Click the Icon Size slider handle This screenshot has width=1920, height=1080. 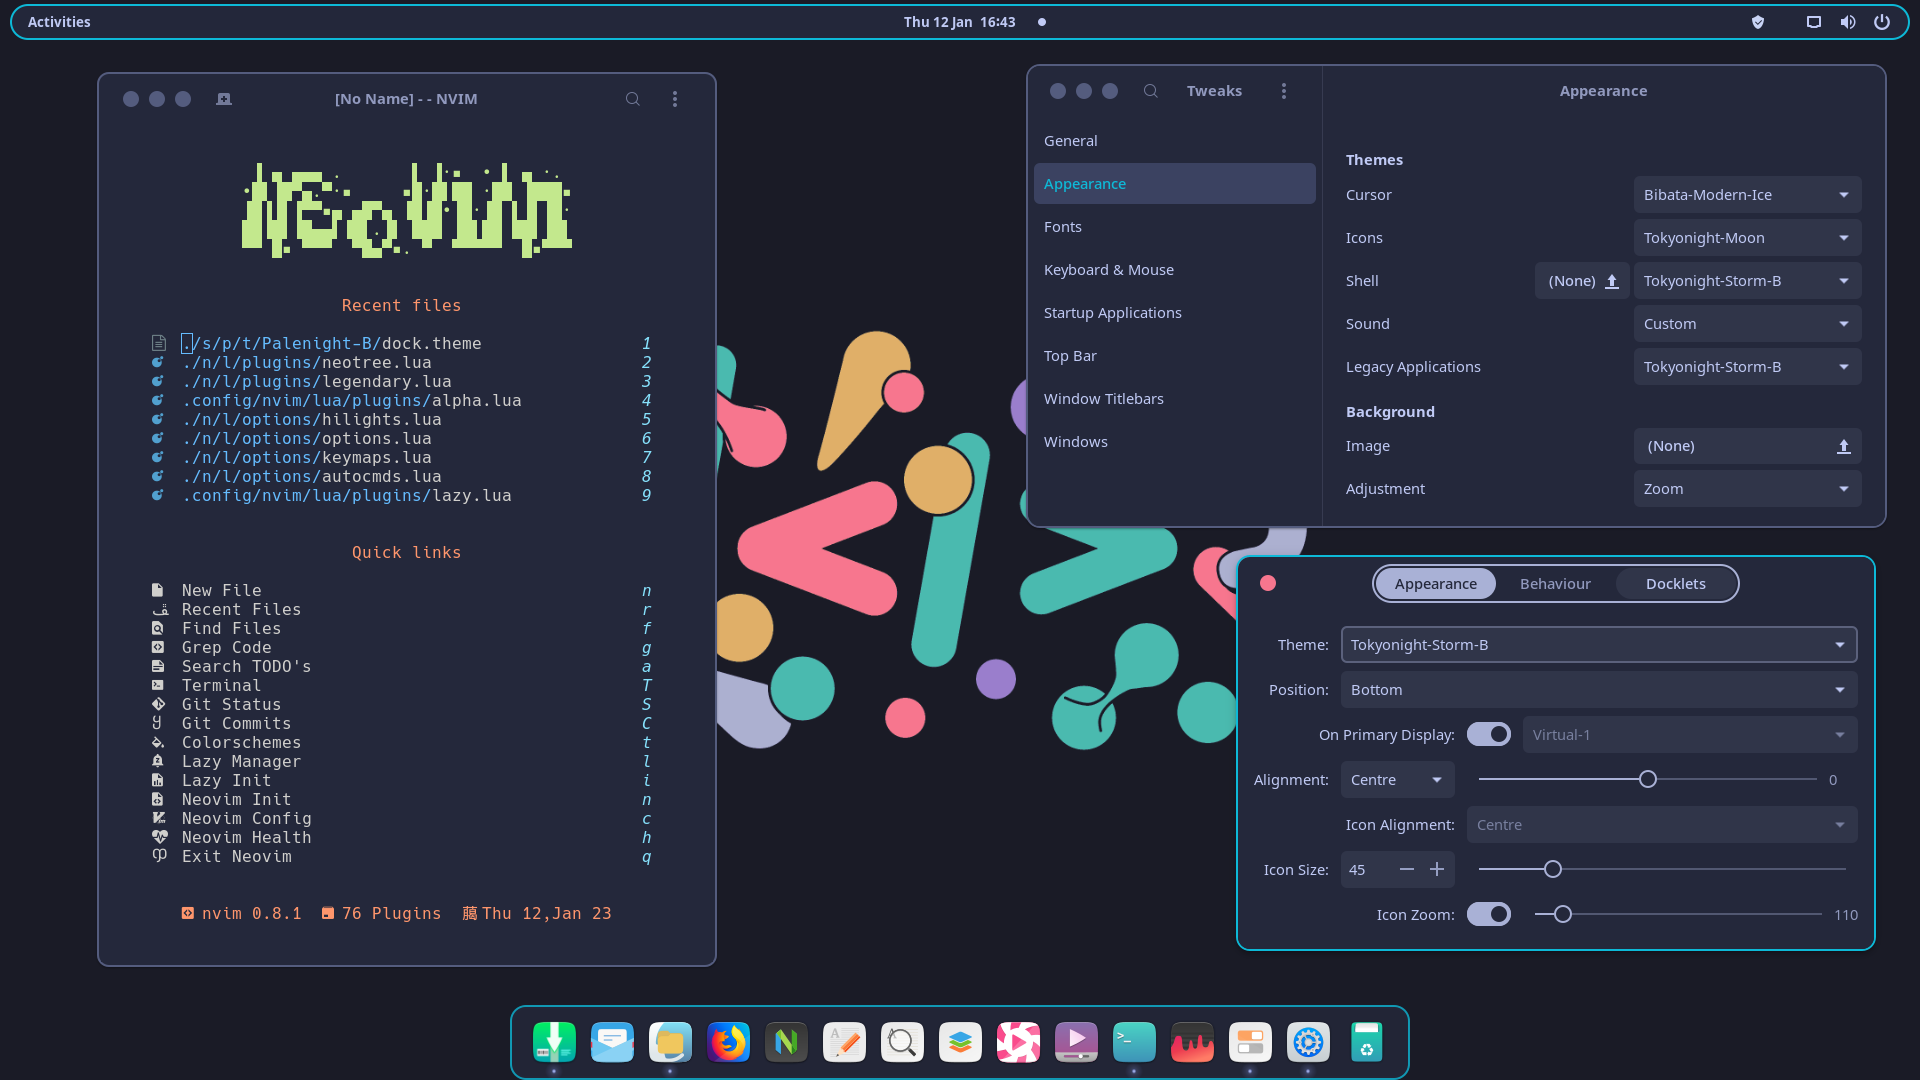tap(1553, 869)
